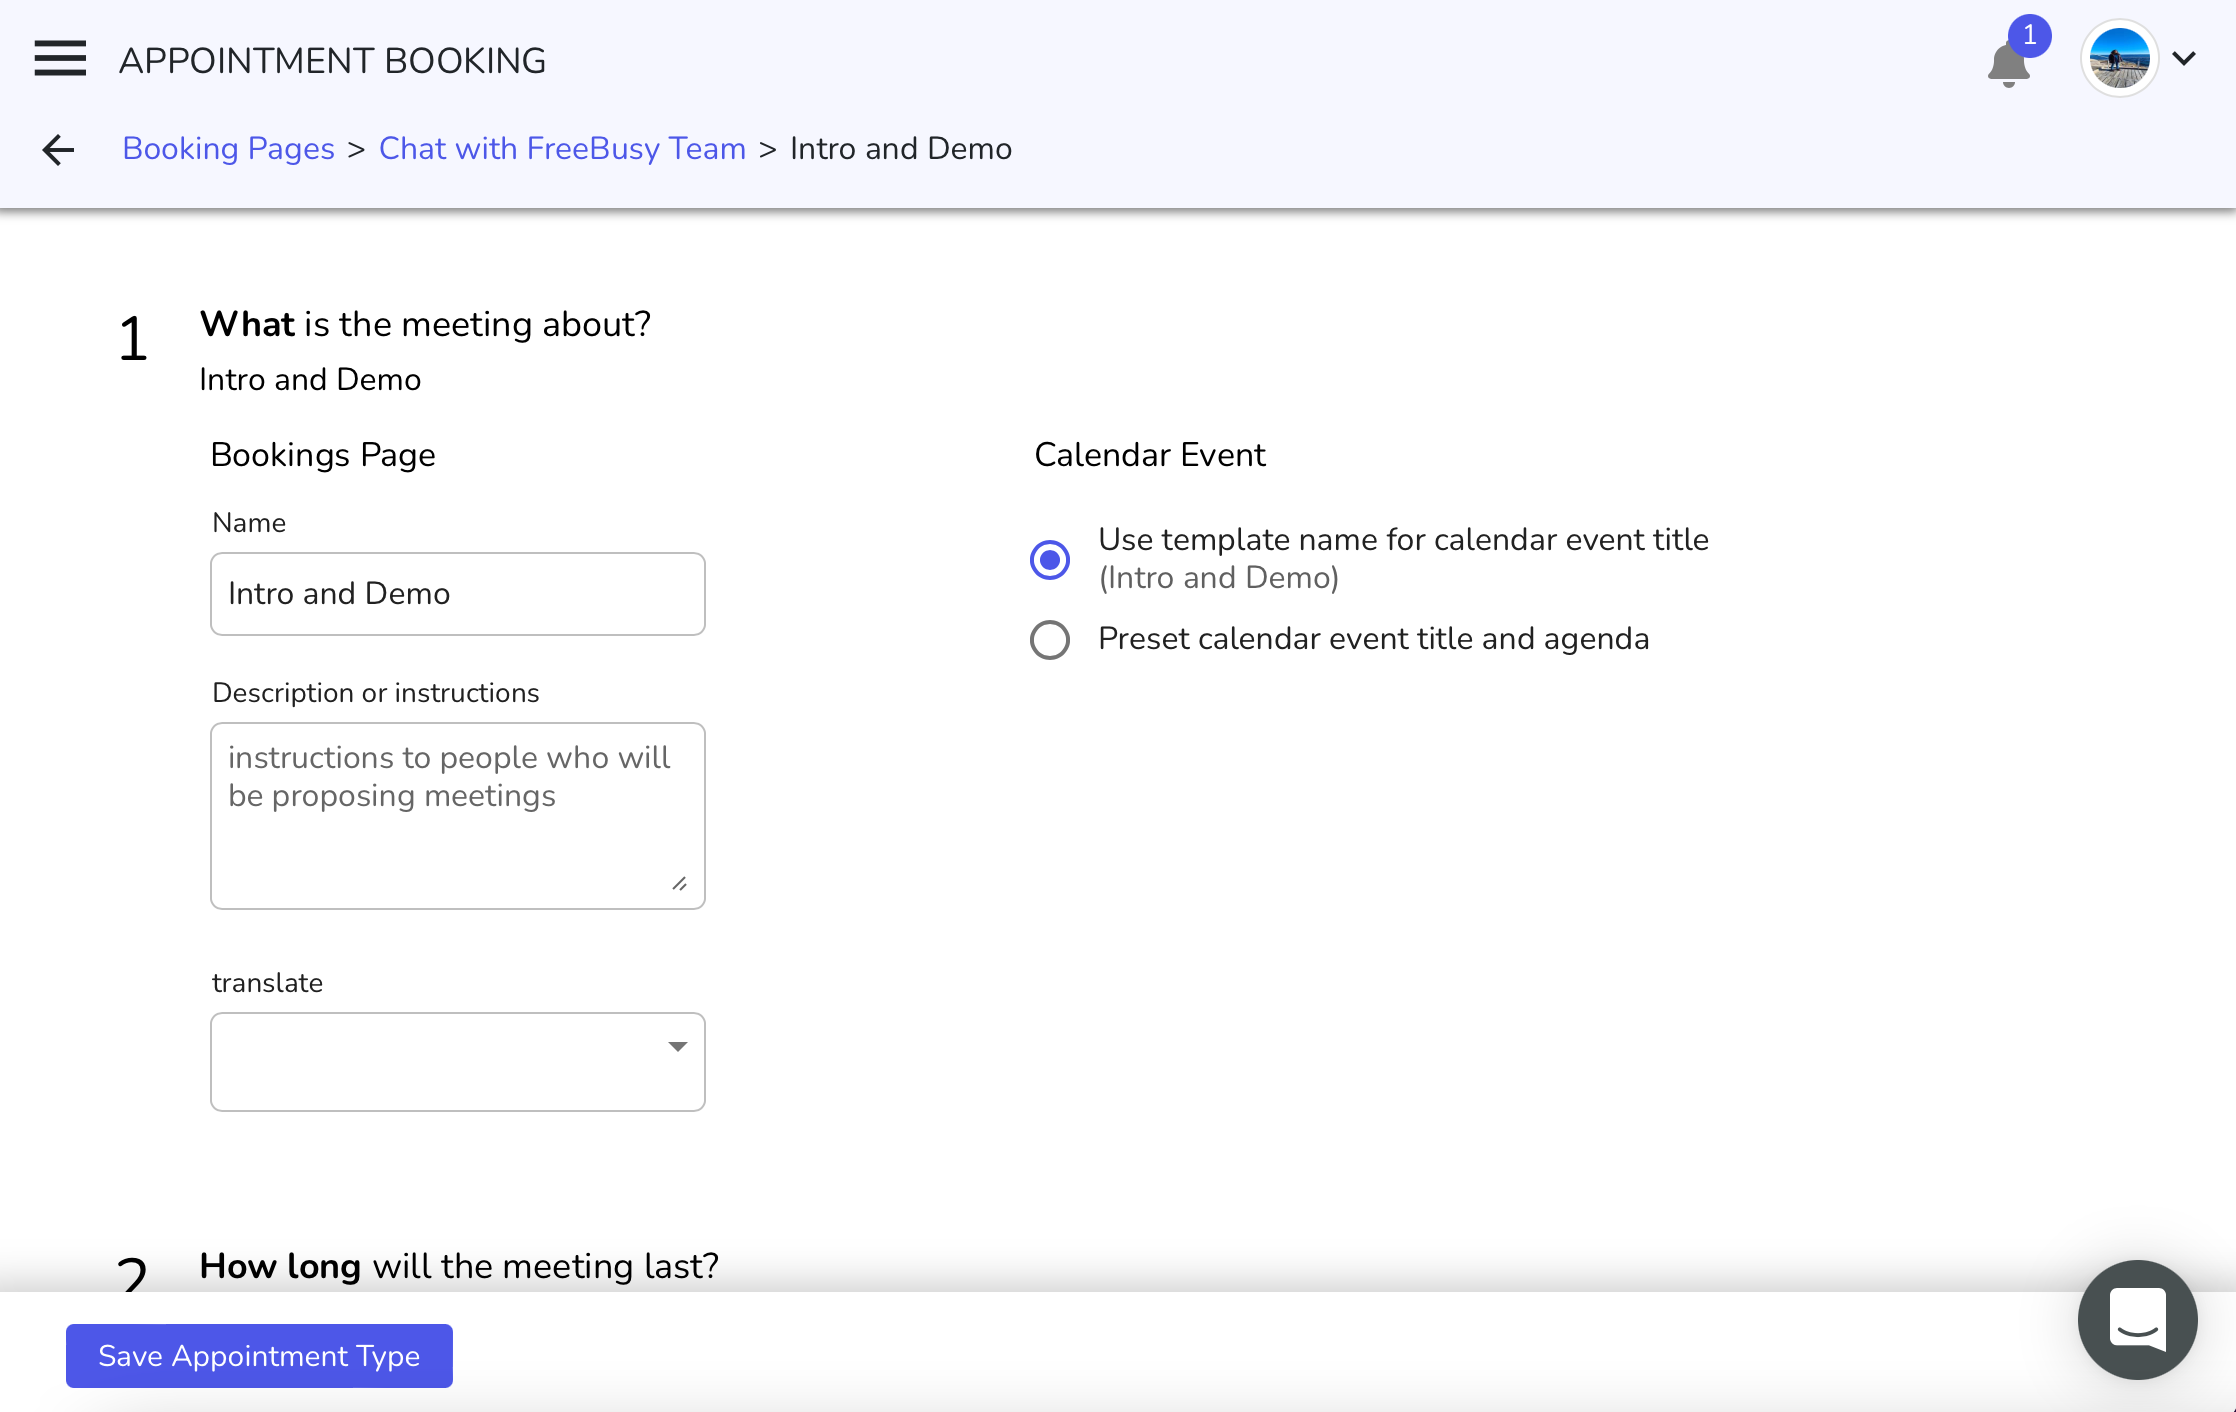Go to Booking Pages breadcrumb
The height and width of the screenshot is (1412, 2236).
[228, 149]
